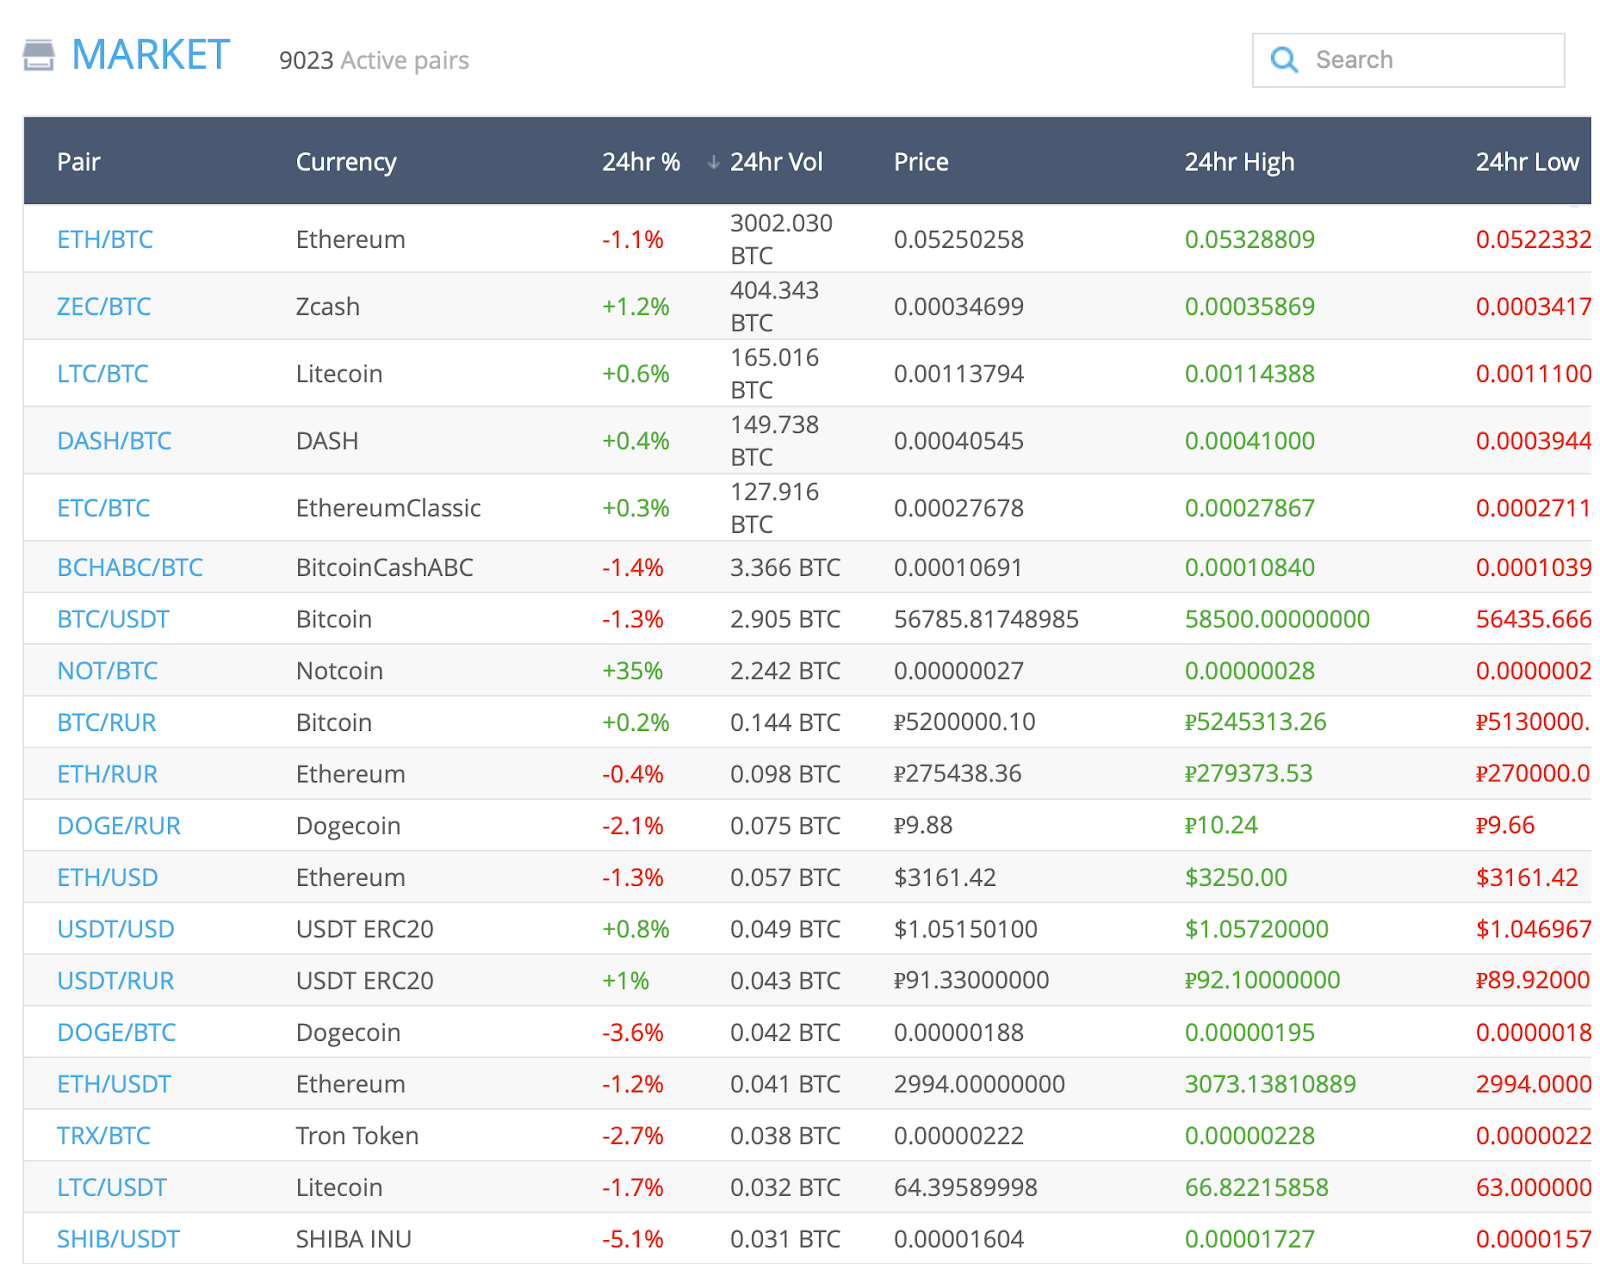Sort by 24hr Low column header
Screen dimensions: 1600x1264
[1527, 162]
